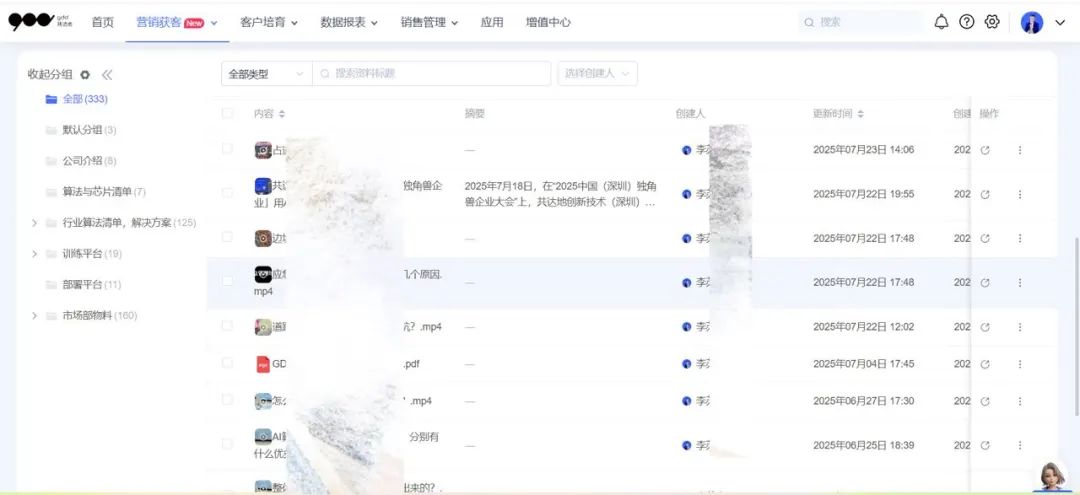Toggle the select-all checkbox in table header
This screenshot has width=1080, height=495.
tap(227, 114)
